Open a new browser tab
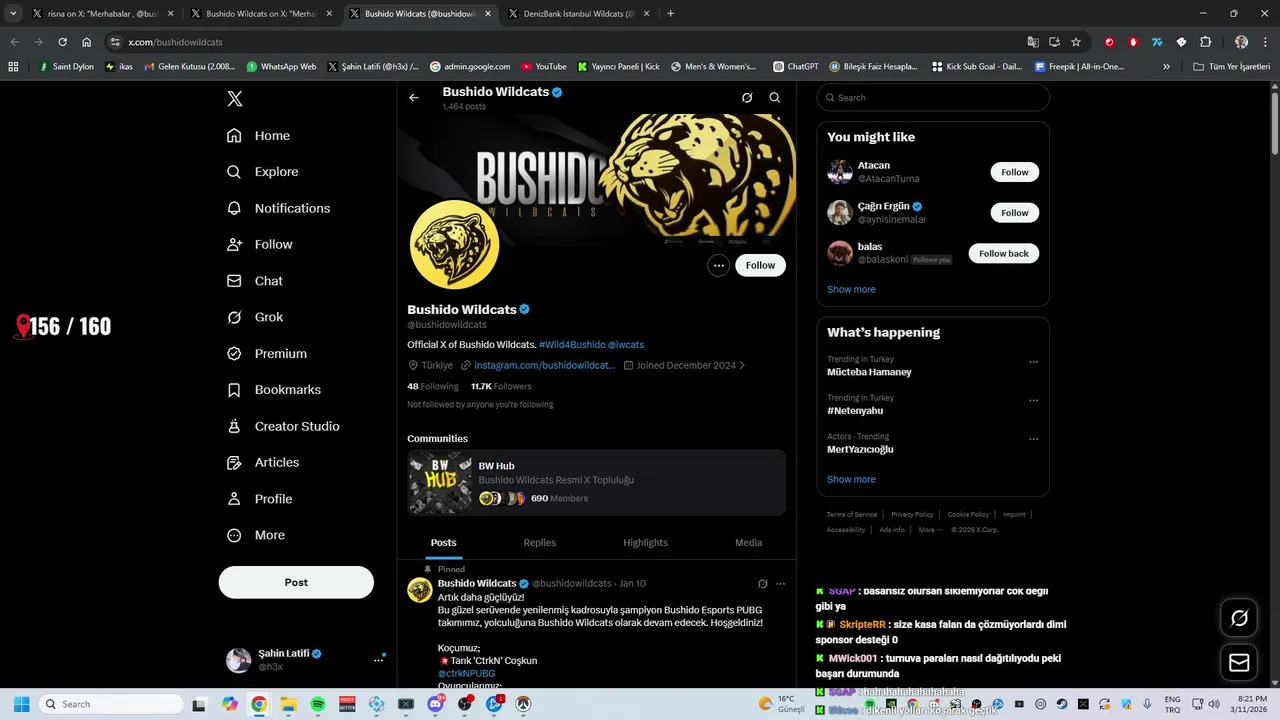The height and width of the screenshot is (720, 1280). [x=670, y=14]
